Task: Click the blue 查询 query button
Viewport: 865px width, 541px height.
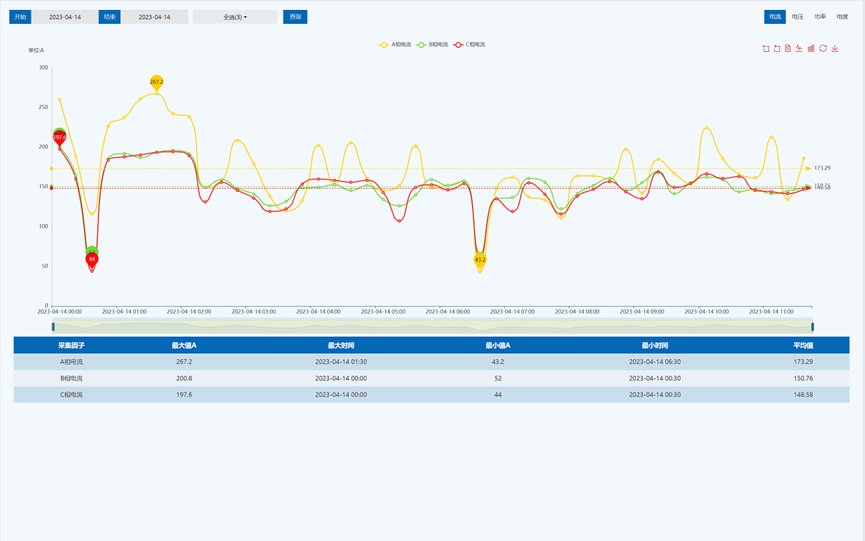Action: pyautogui.click(x=295, y=17)
